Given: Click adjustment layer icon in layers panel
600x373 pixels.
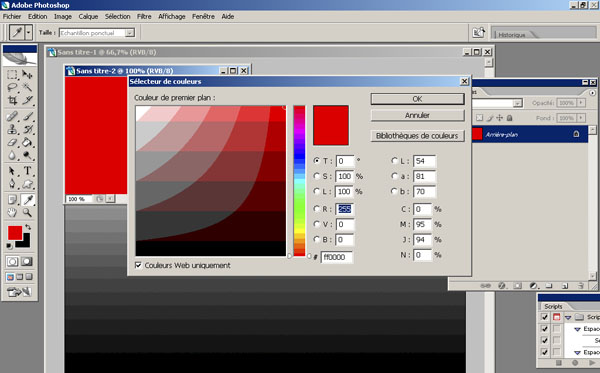Looking at the screenshot, I should (x=533, y=285).
